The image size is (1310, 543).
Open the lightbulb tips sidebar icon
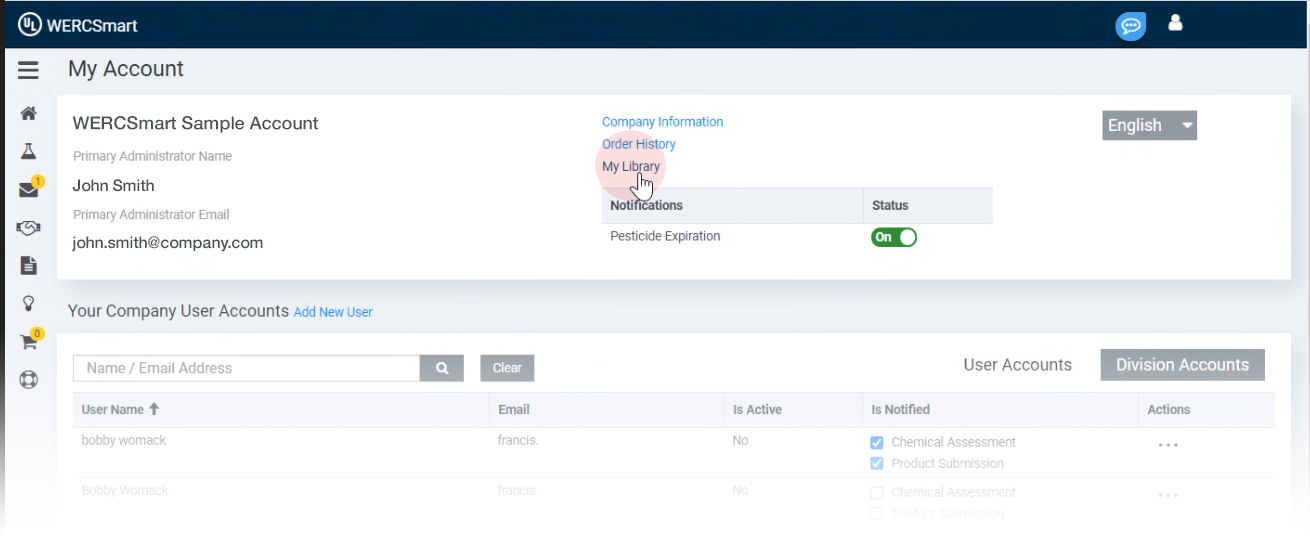point(28,304)
